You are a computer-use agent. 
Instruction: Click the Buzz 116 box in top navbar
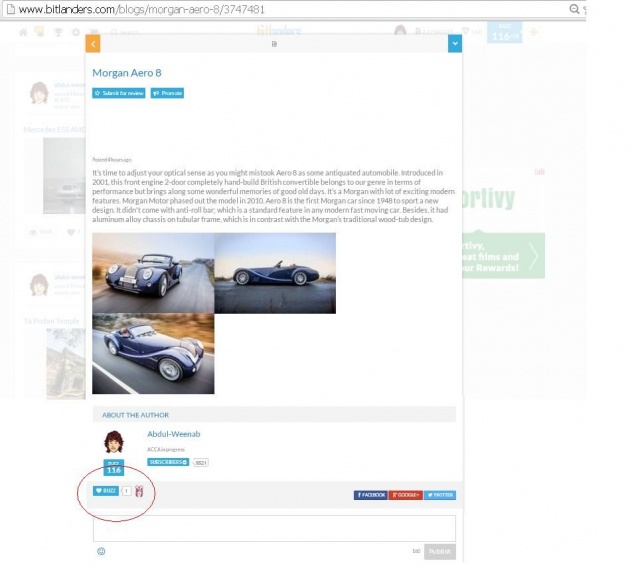click(505, 33)
